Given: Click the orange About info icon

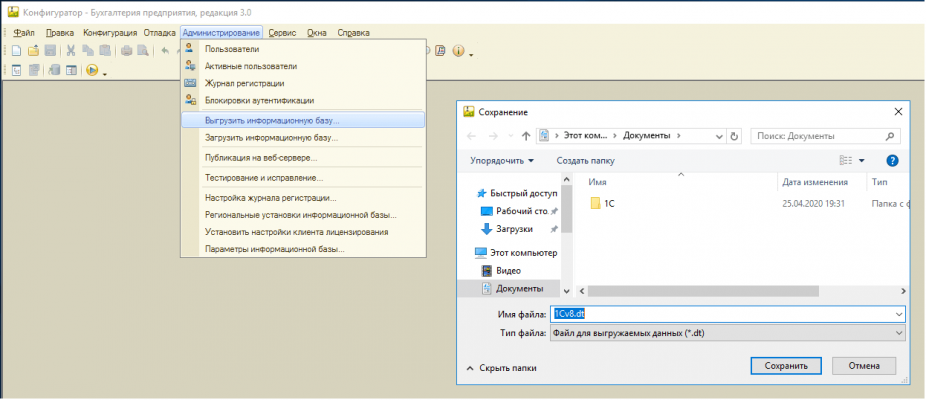Looking at the screenshot, I should (x=458, y=51).
